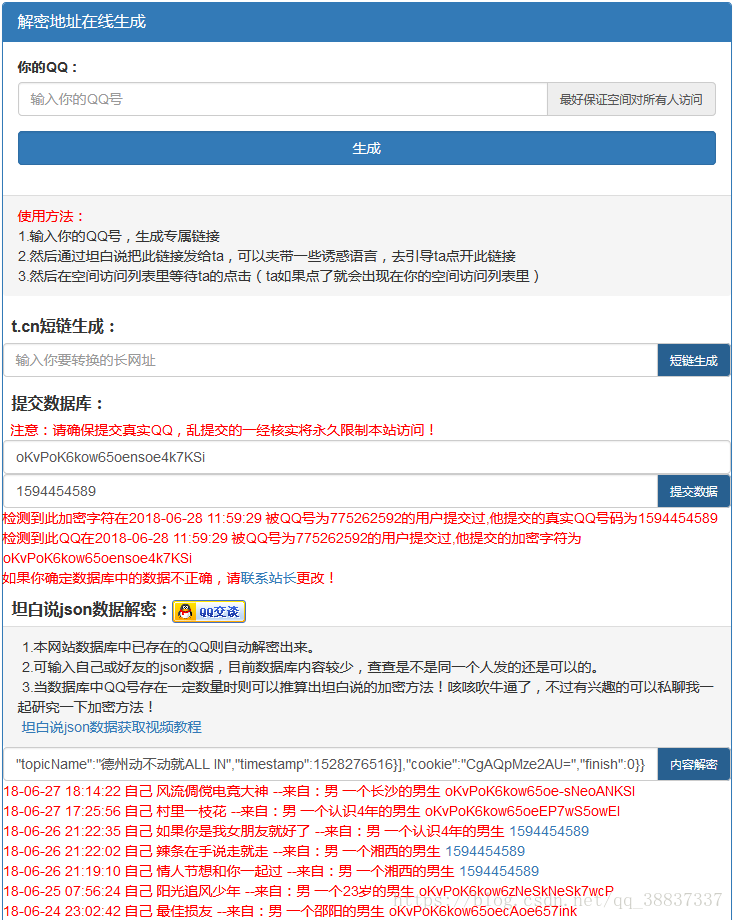Click usage step 3 about 空间访问列表
Screen dimensions: 734x920
pyautogui.click(x=279, y=276)
